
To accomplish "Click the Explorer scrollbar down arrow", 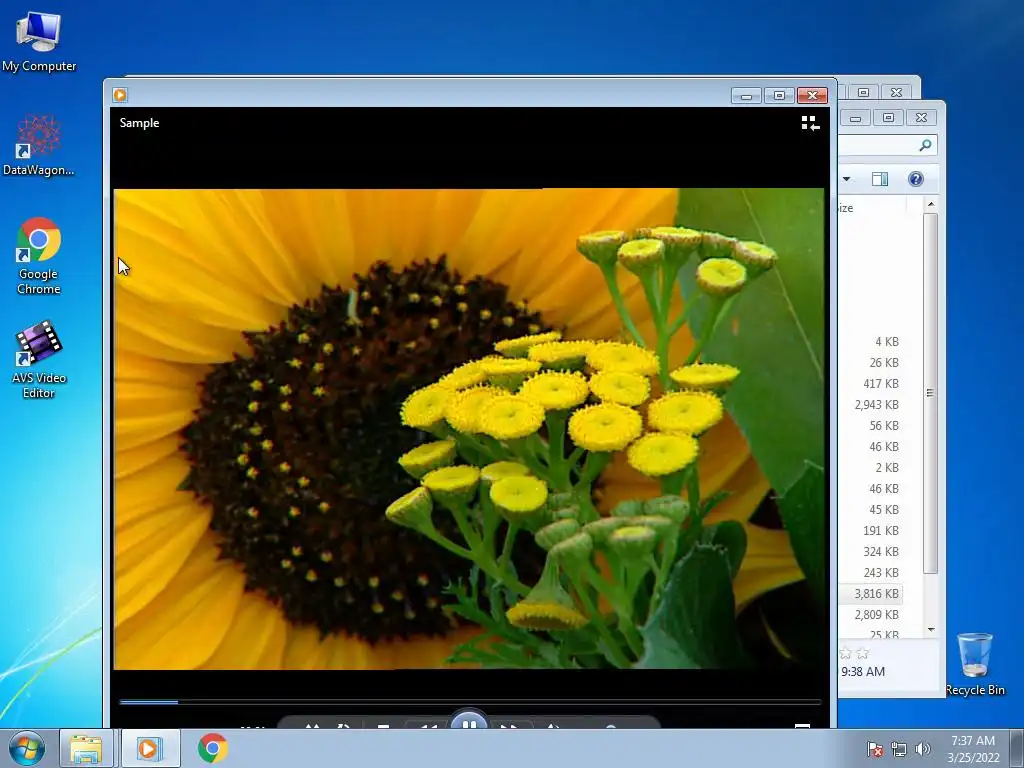I will pyautogui.click(x=931, y=630).
